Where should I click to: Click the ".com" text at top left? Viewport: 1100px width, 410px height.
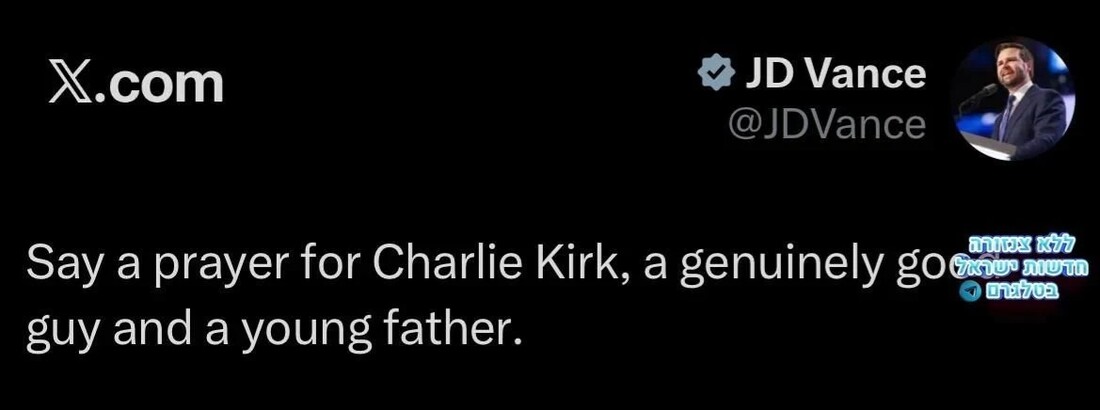(x=158, y=84)
